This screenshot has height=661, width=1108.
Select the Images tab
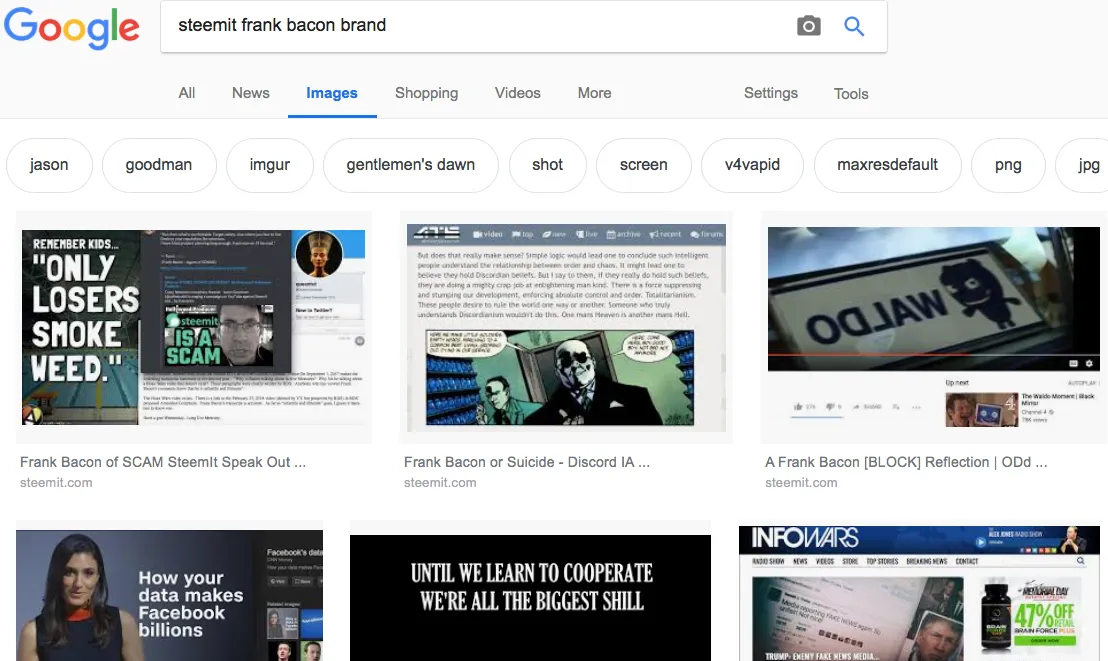[x=331, y=93]
